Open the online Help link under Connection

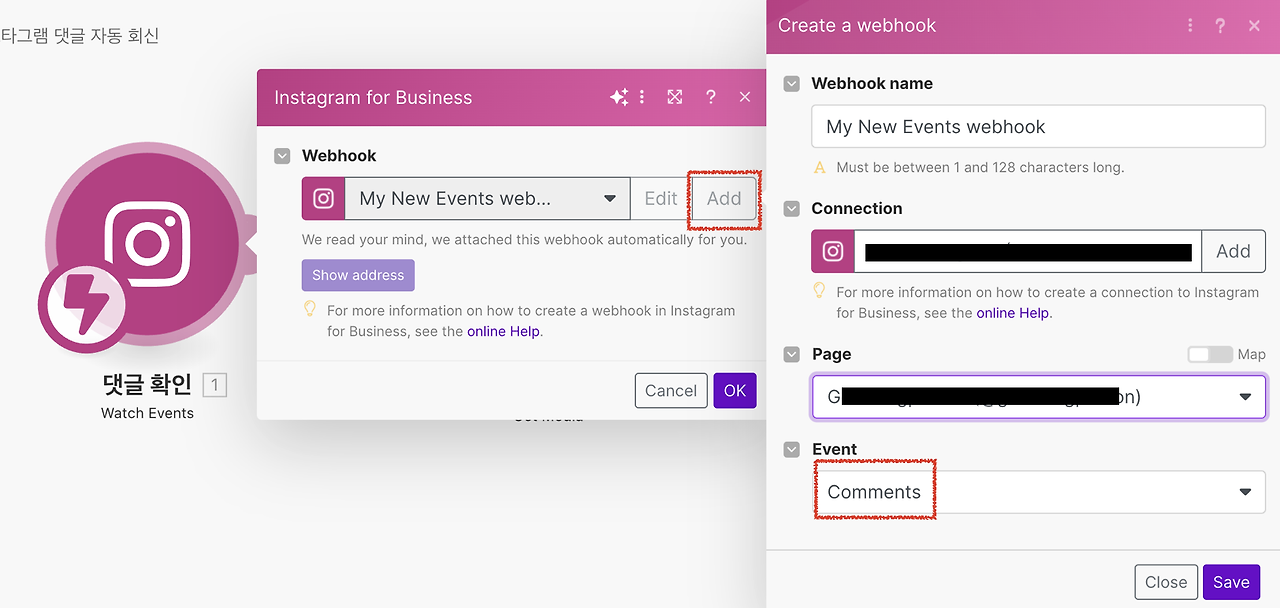[x=1013, y=313]
